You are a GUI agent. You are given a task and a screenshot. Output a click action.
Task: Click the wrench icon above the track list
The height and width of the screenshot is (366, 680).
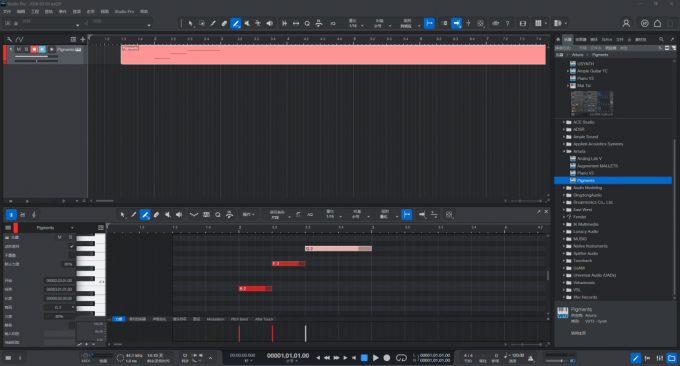pos(9,39)
